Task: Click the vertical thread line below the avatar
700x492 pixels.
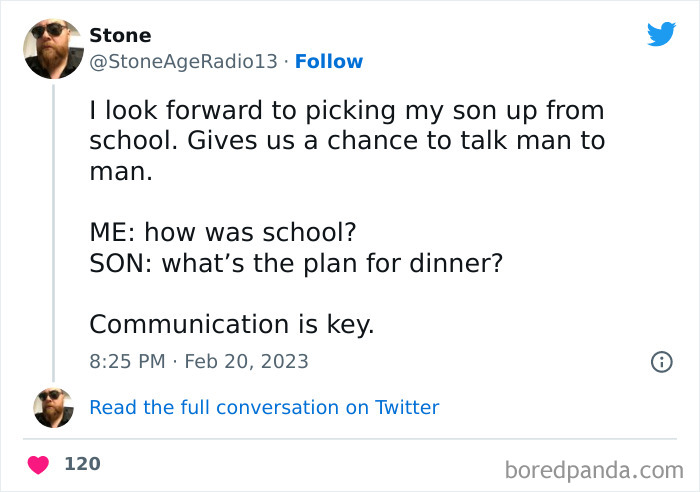Action: (x=53, y=230)
